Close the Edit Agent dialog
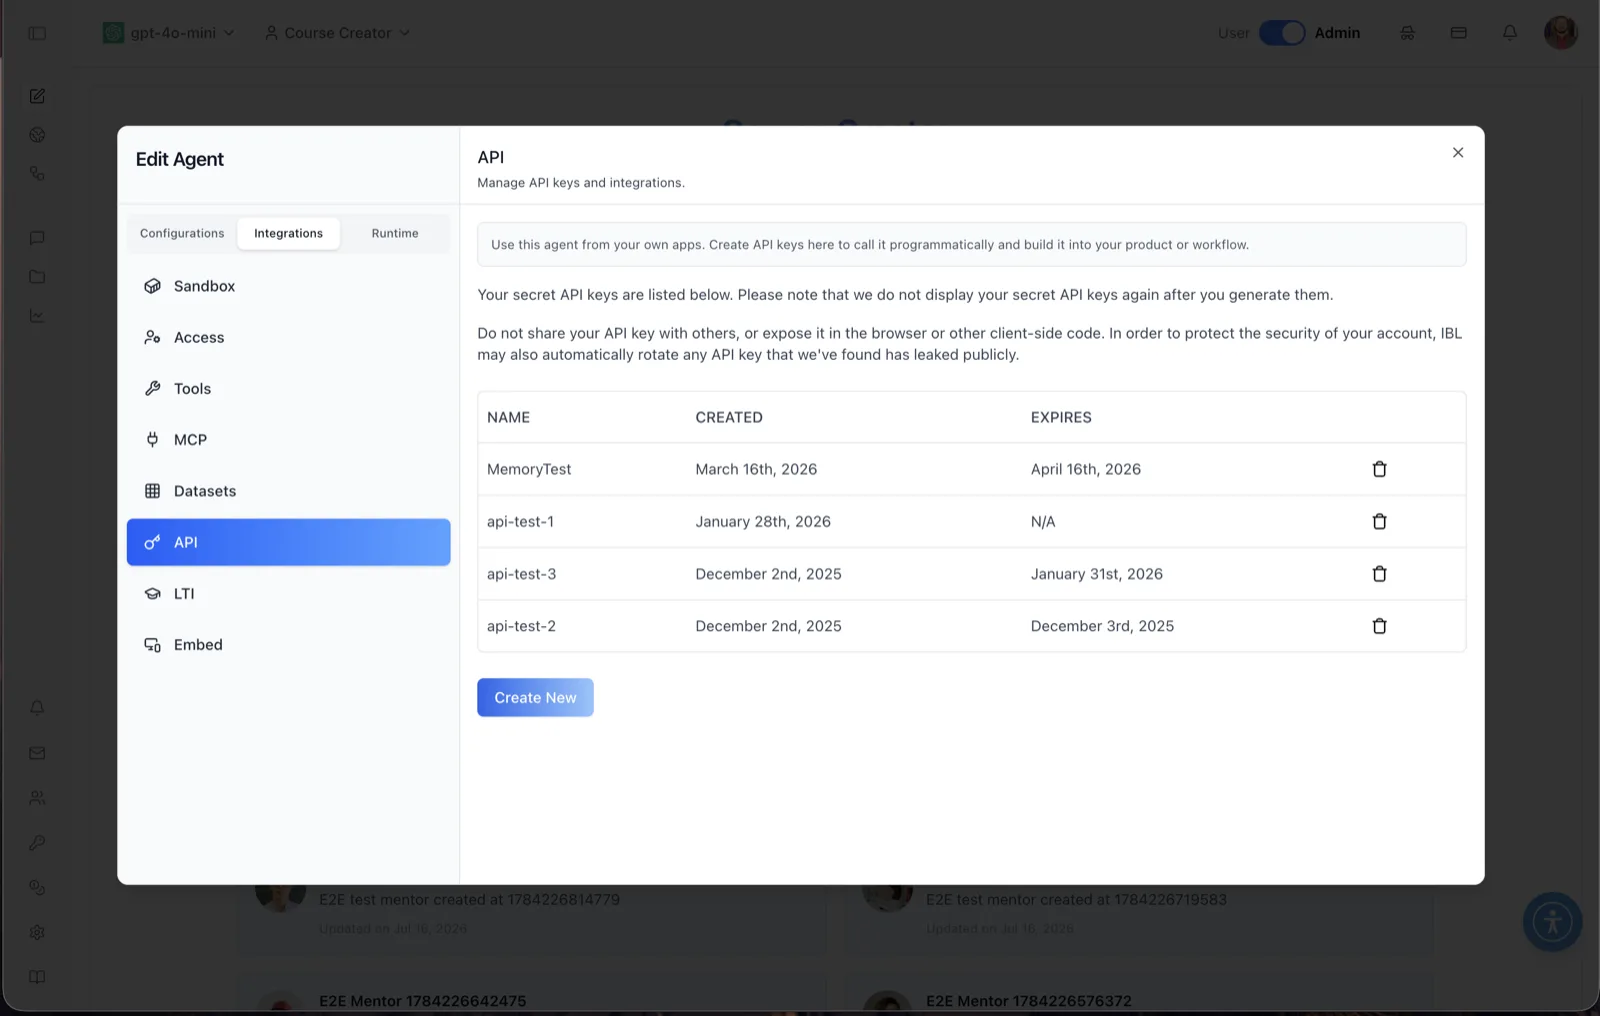This screenshot has width=1600, height=1016. (x=1458, y=153)
